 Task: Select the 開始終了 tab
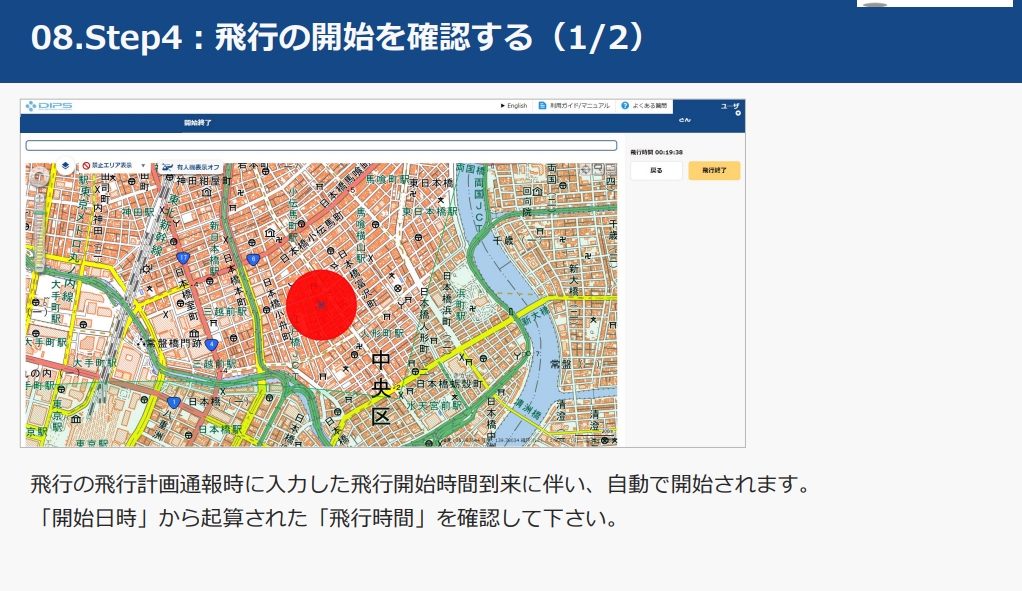tap(197, 123)
